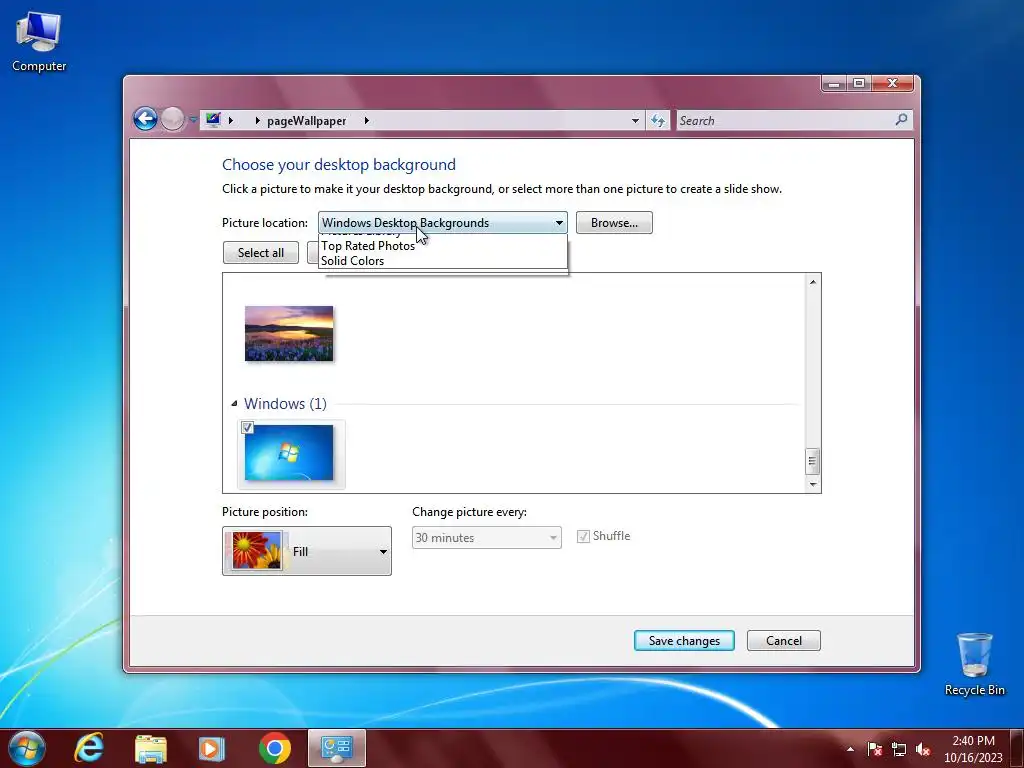Screen dimensions: 1024x768
Task: Open the Windows Start menu orb
Action: (x=27, y=748)
